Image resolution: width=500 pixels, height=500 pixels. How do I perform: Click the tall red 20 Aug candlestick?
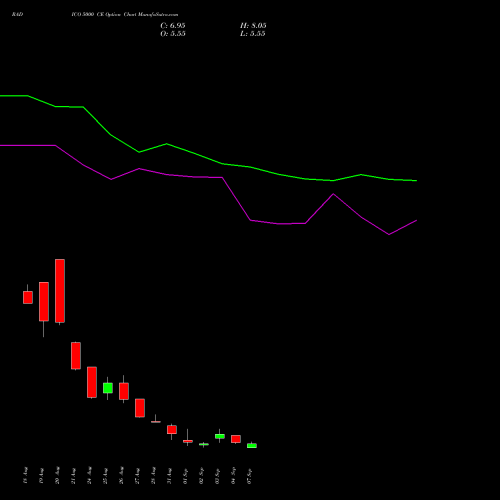click(x=60, y=291)
